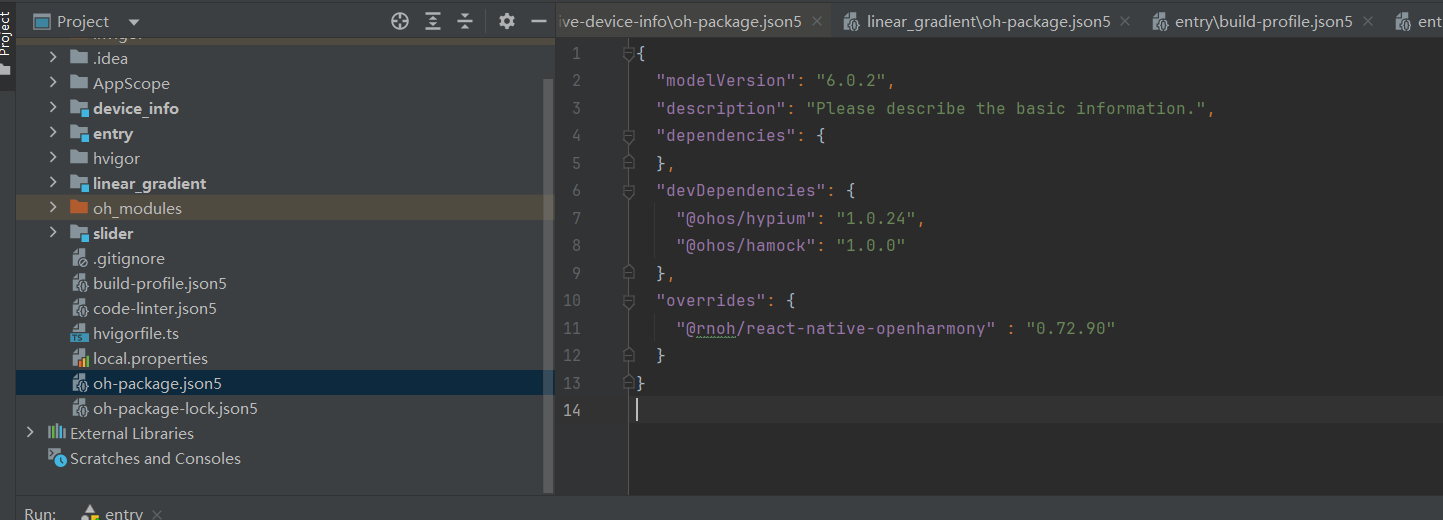The height and width of the screenshot is (520, 1443).
Task: Expand the linear_gradient module
Action: click(x=53, y=183)
